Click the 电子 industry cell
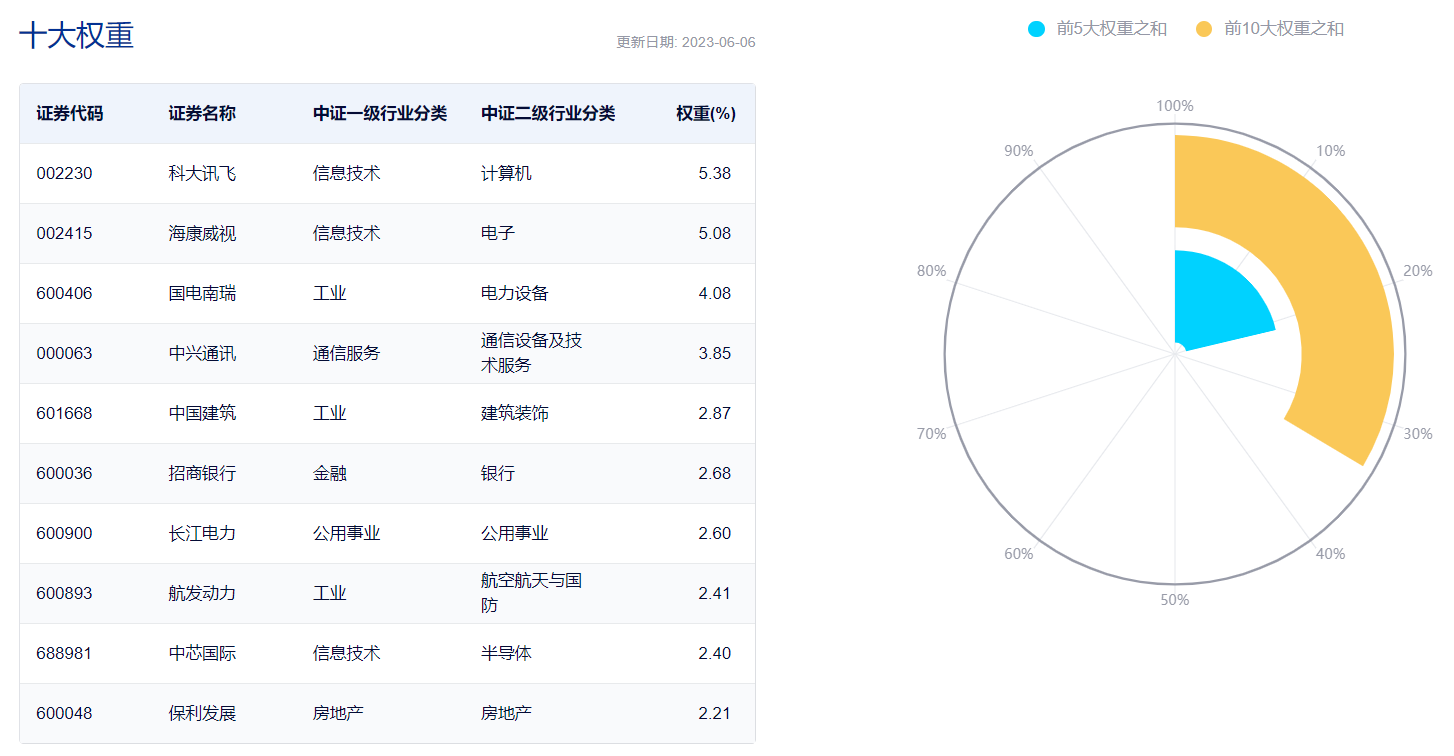The image size is (1454, 756). pos(497,234)
